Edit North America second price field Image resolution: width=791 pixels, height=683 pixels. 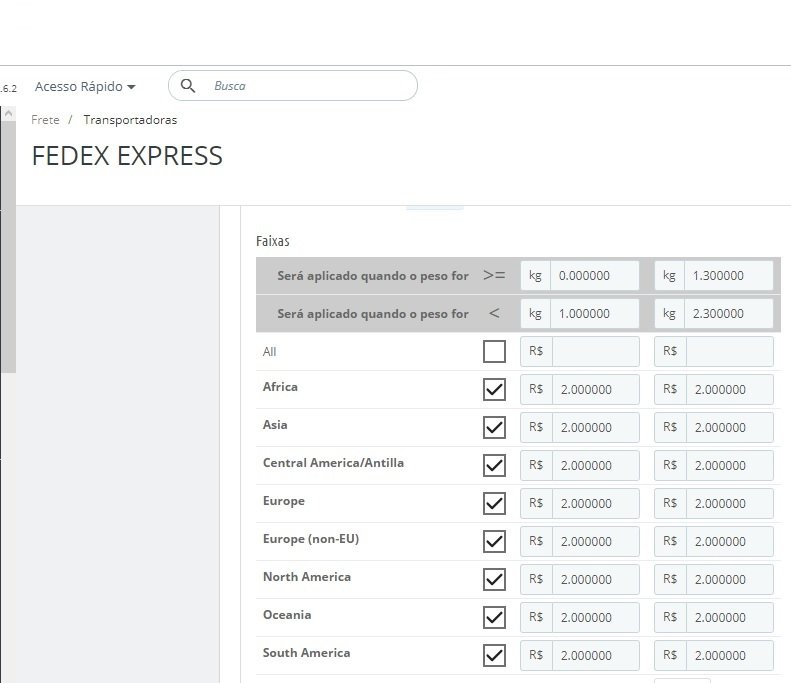click(729, 579)
